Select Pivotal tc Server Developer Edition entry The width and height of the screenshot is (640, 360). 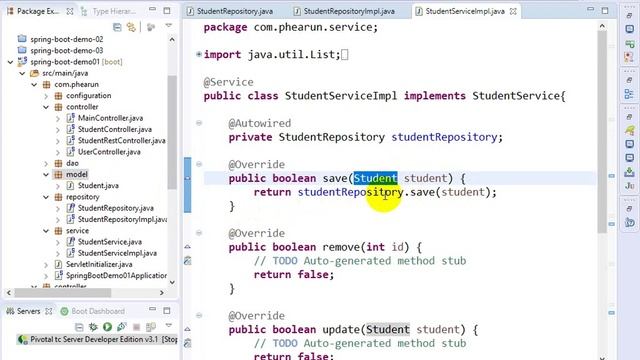pyautogui.click(x=97, y=339)
